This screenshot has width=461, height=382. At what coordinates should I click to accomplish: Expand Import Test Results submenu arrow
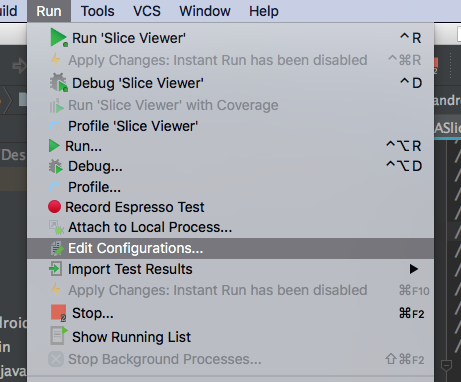pyautogui.click(x=414, y=269)
